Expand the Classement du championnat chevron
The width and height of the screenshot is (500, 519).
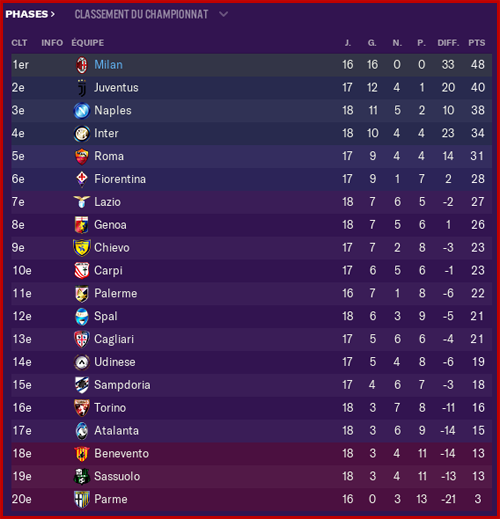point(224,14)
